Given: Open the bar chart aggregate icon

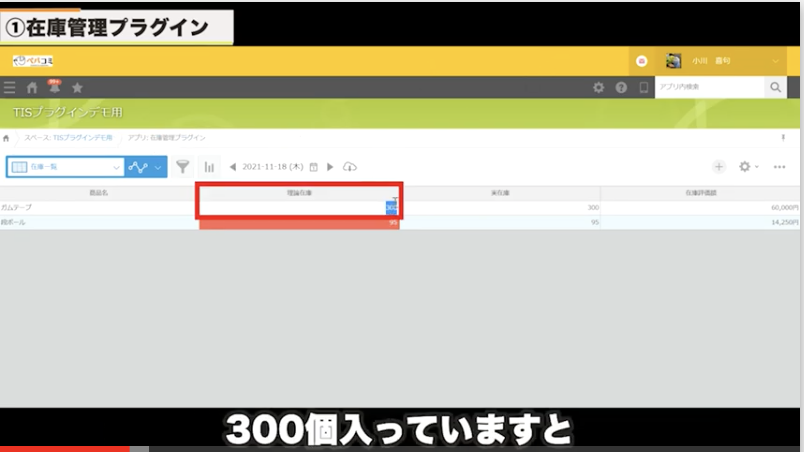Looking at the screenshot, I should point(210,167).
